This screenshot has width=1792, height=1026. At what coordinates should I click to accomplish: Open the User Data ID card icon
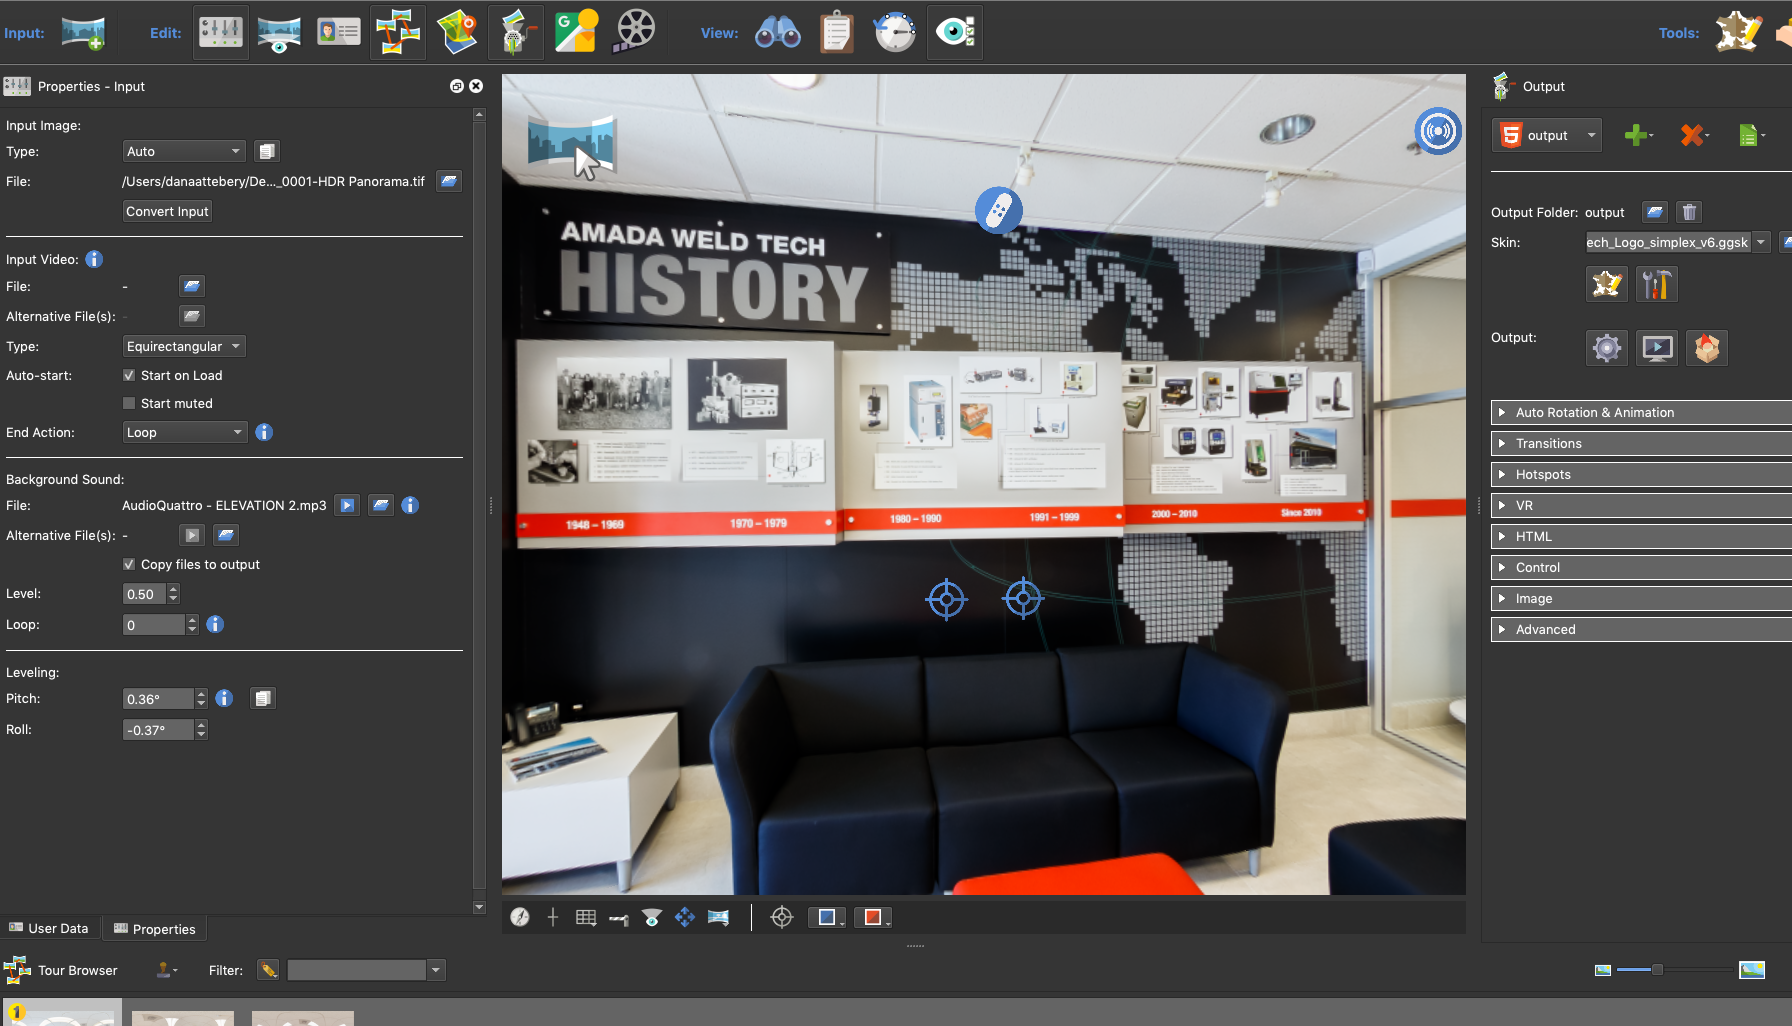(x=339, y=32)
